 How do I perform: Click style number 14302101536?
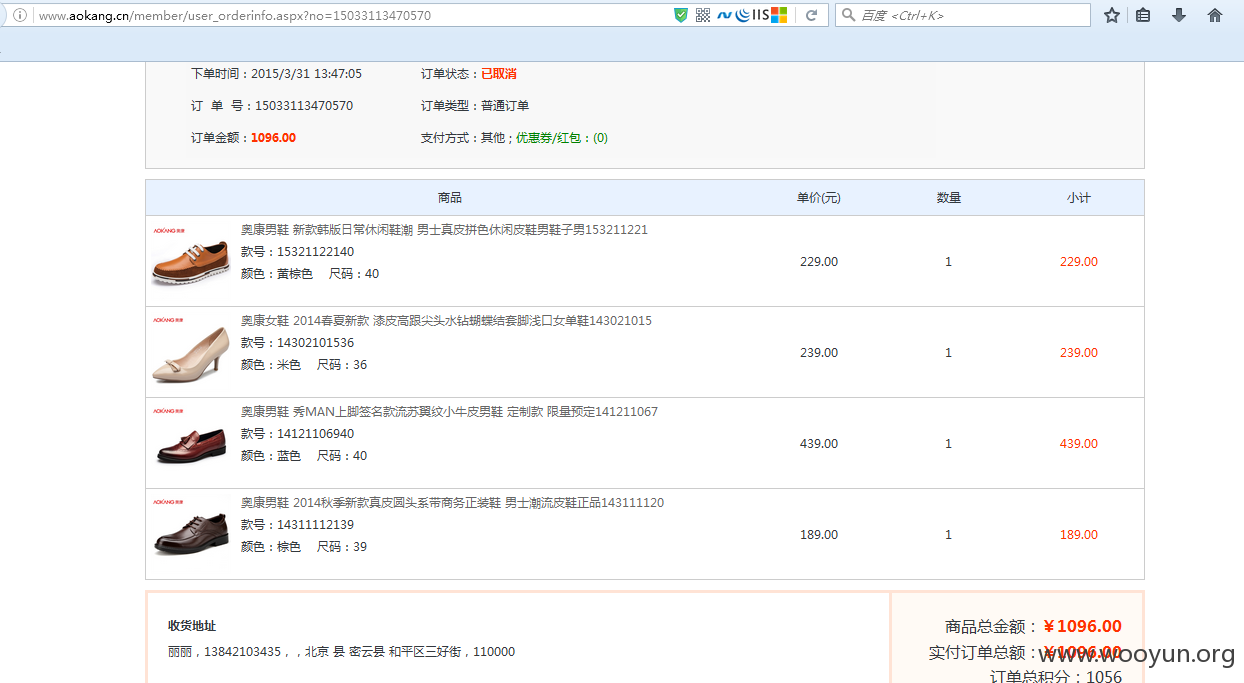pyautogui.click(x=315, y=343)
